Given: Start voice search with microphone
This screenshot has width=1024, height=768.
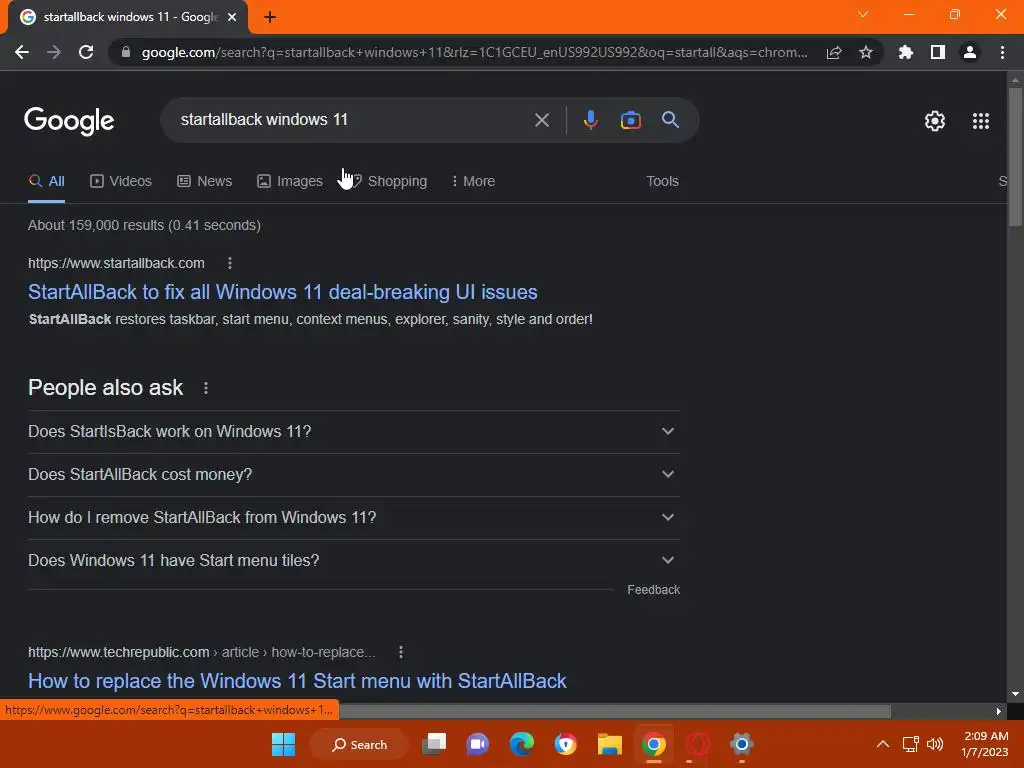Looking at the screenshot, I should (x=590, y=120).
